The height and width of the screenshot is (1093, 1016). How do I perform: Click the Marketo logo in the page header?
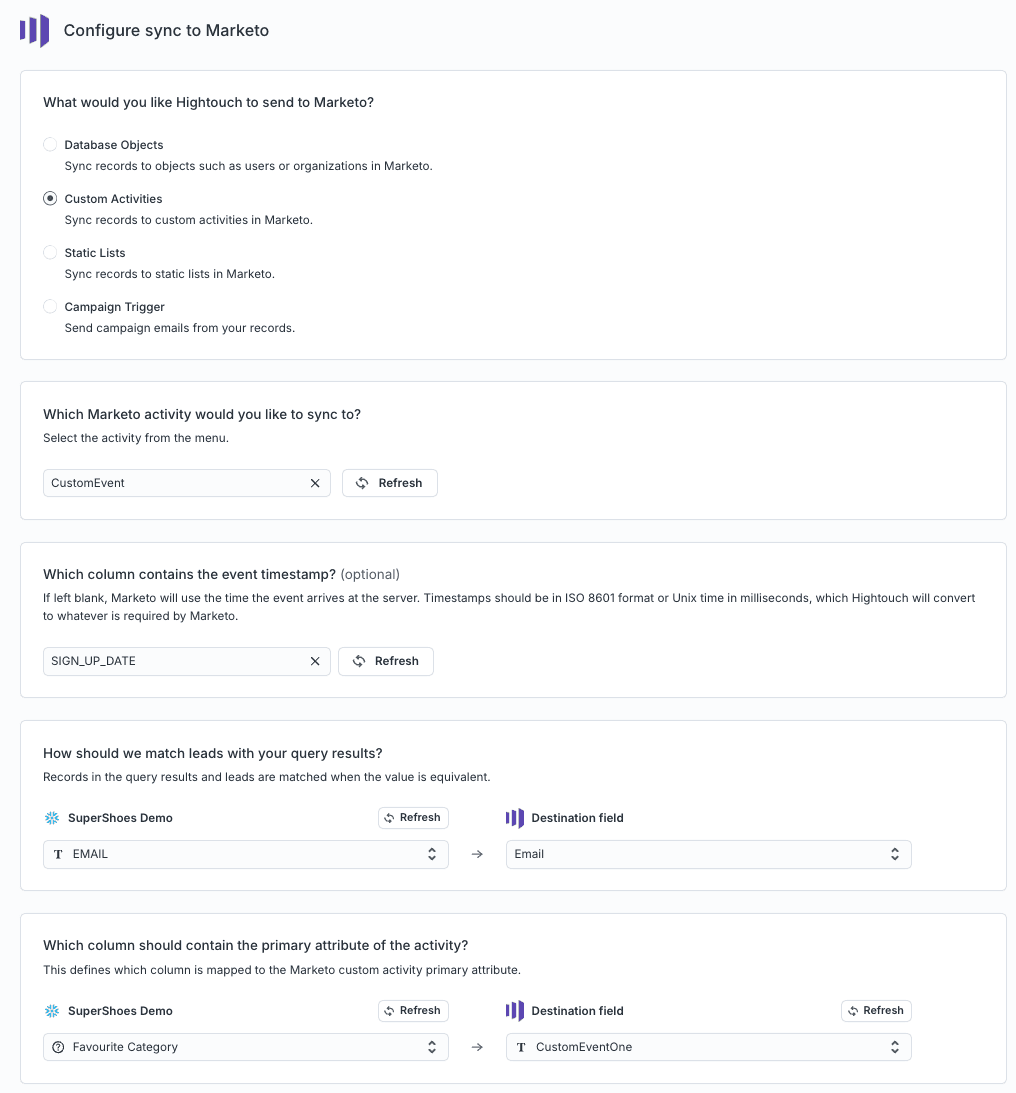34,30
